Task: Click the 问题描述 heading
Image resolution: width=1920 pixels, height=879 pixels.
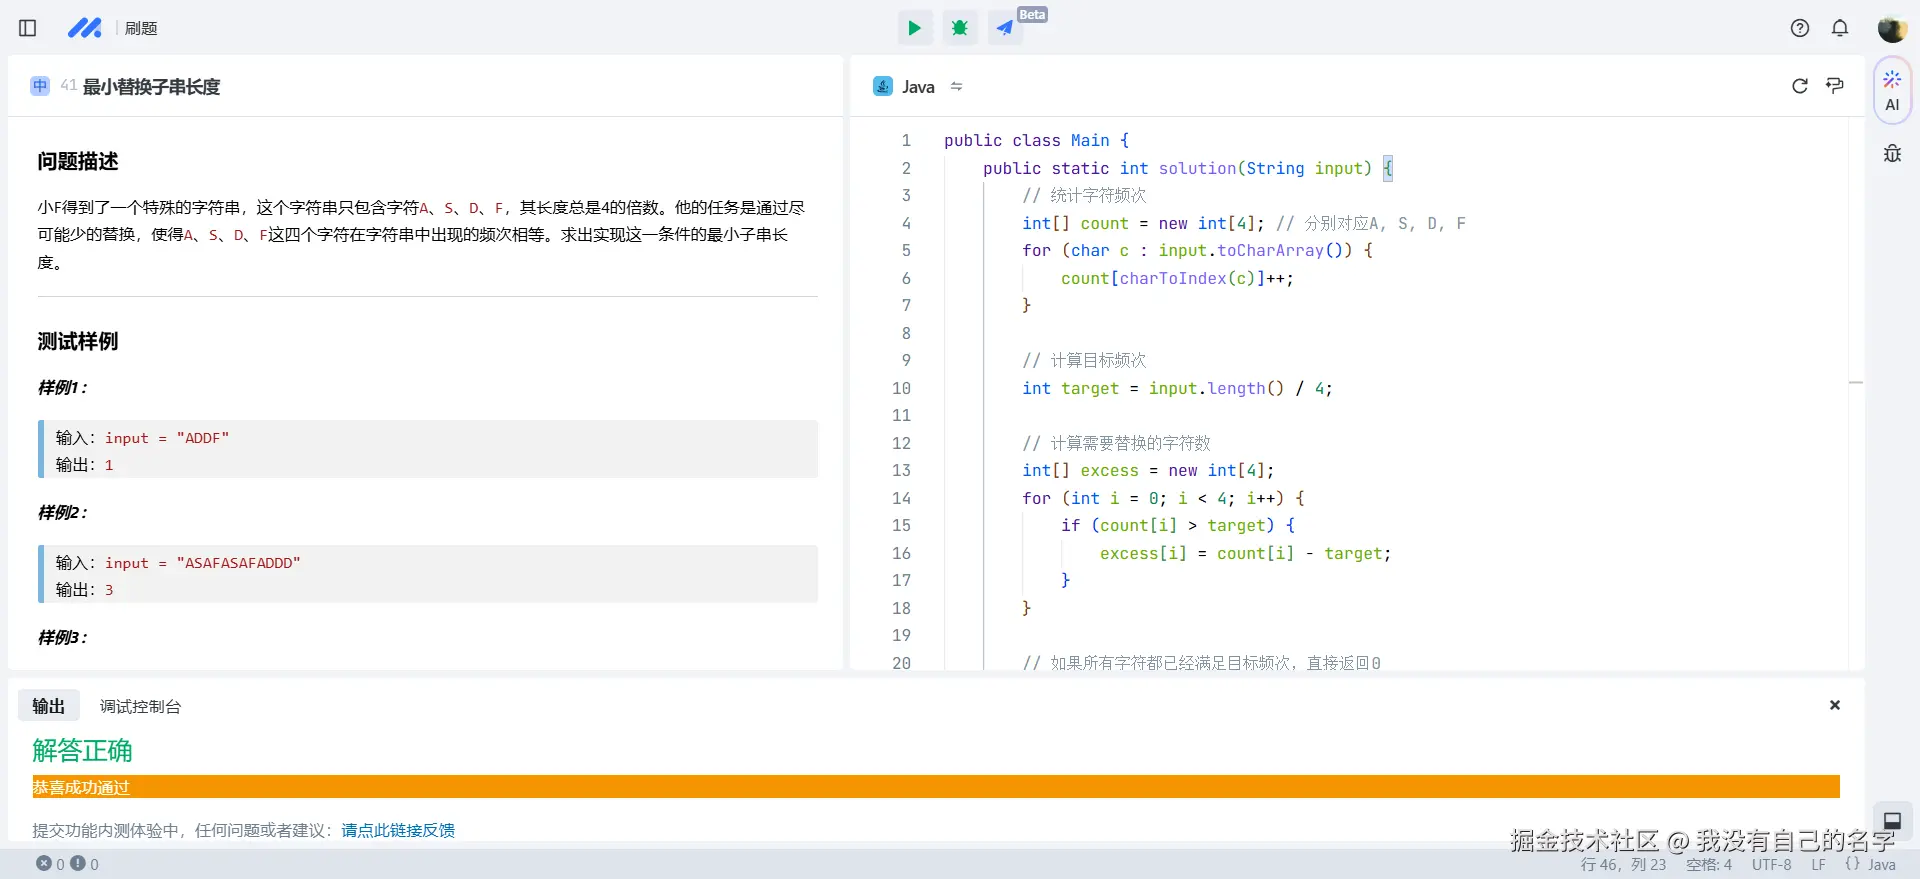Action: tap(78, 162)
